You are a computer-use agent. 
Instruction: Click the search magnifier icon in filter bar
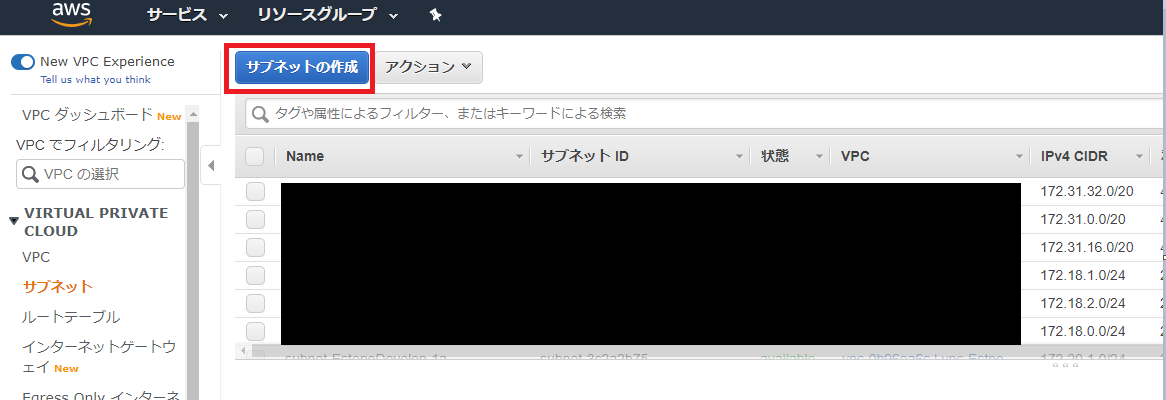[260, 114]
